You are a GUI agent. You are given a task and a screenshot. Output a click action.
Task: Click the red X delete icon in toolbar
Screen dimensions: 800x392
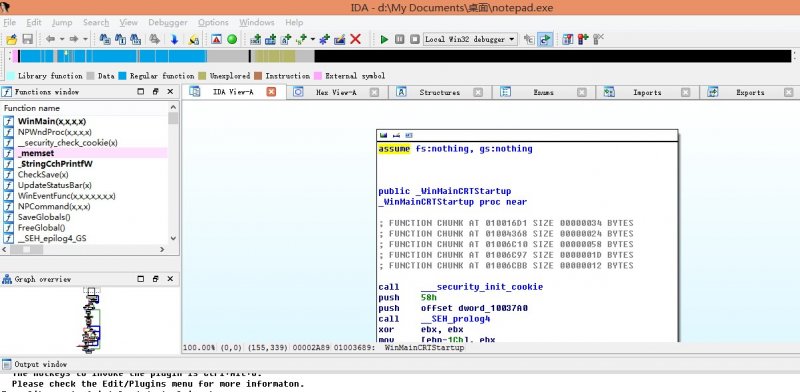coord(356,39)
